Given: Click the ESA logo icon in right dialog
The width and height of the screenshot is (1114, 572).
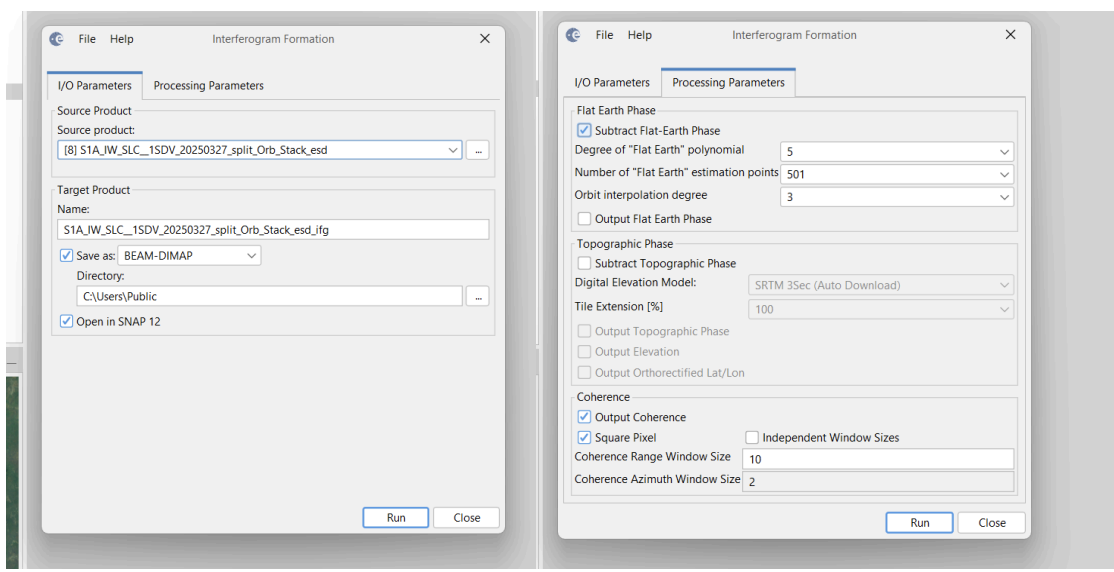Looking at the screenshot, I should click(573, 35).
